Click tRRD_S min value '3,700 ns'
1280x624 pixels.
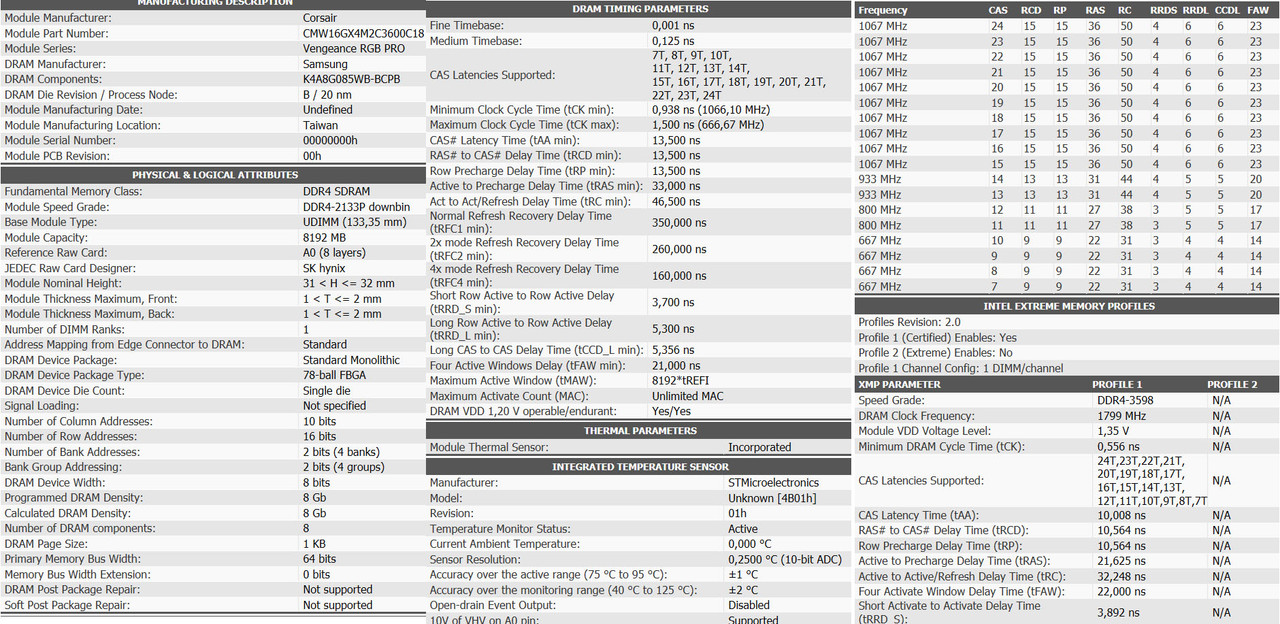pyautogui.click(x=673, y=302)
